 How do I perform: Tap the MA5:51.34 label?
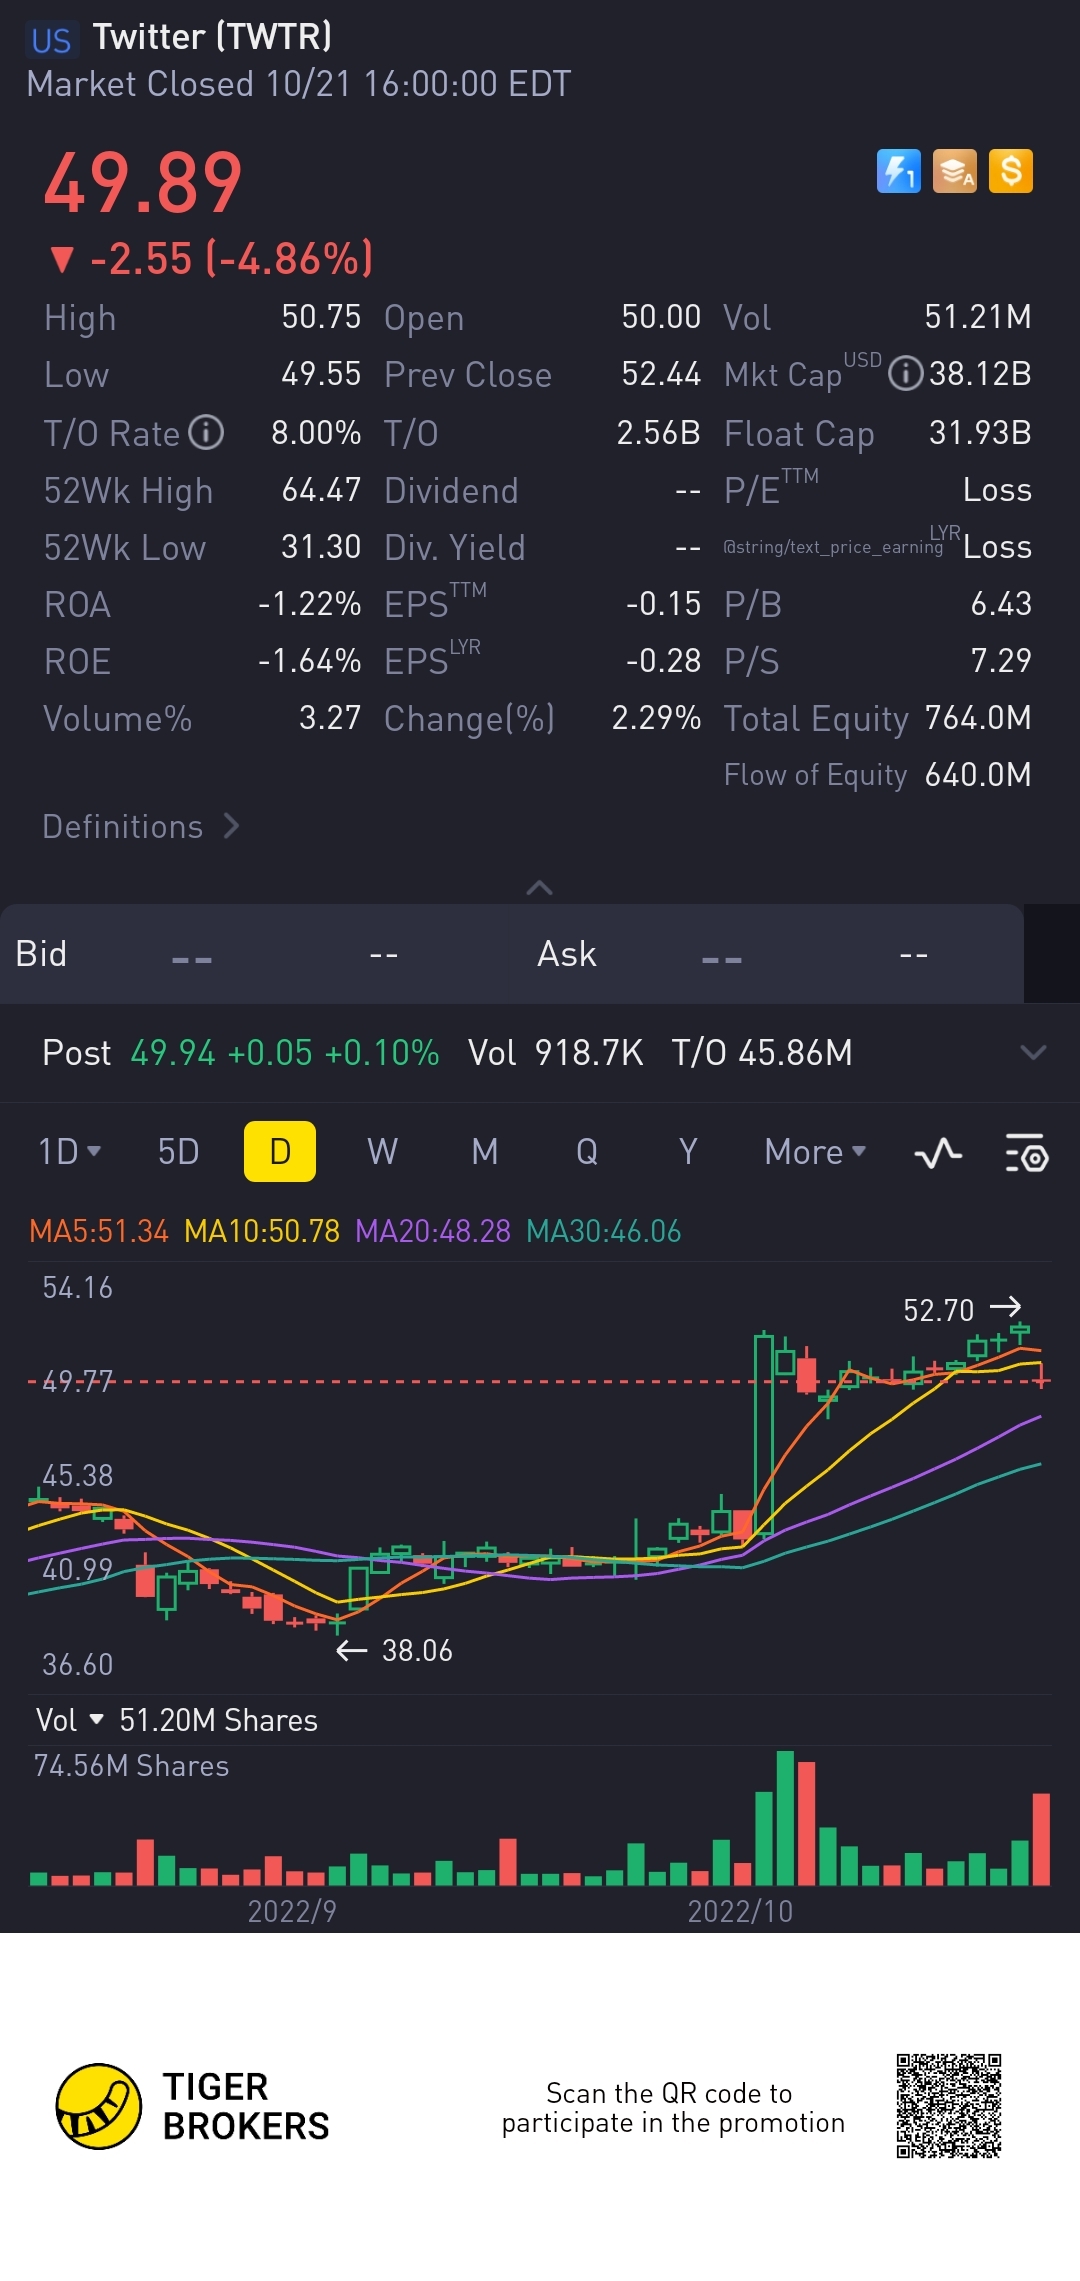[98, 1231]
